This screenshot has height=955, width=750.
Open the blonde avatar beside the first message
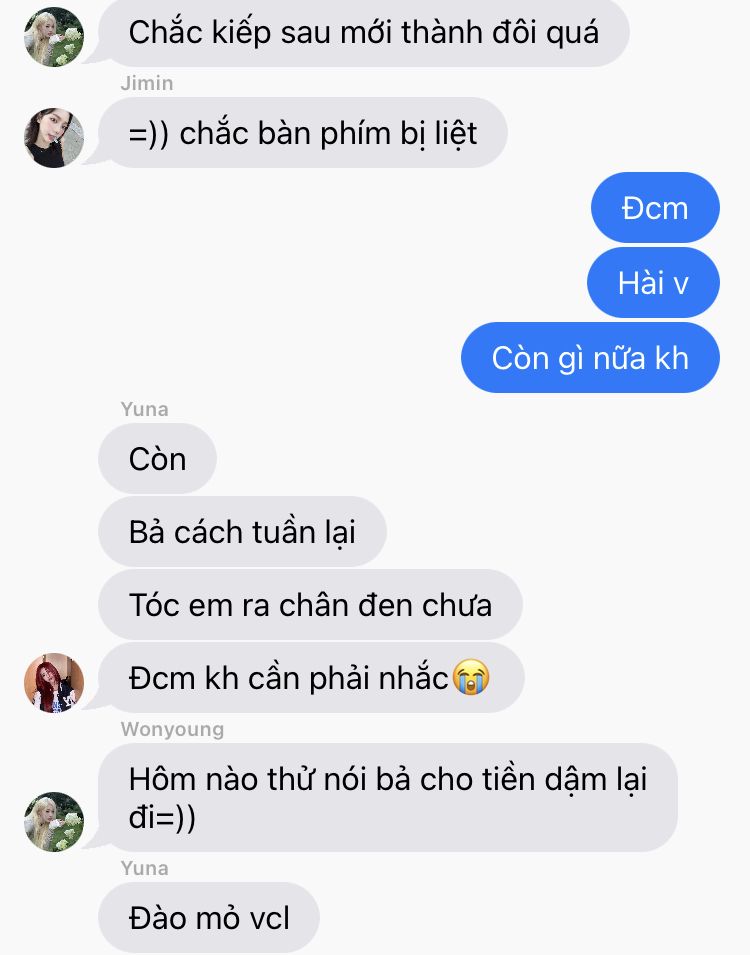coord(54,37)
